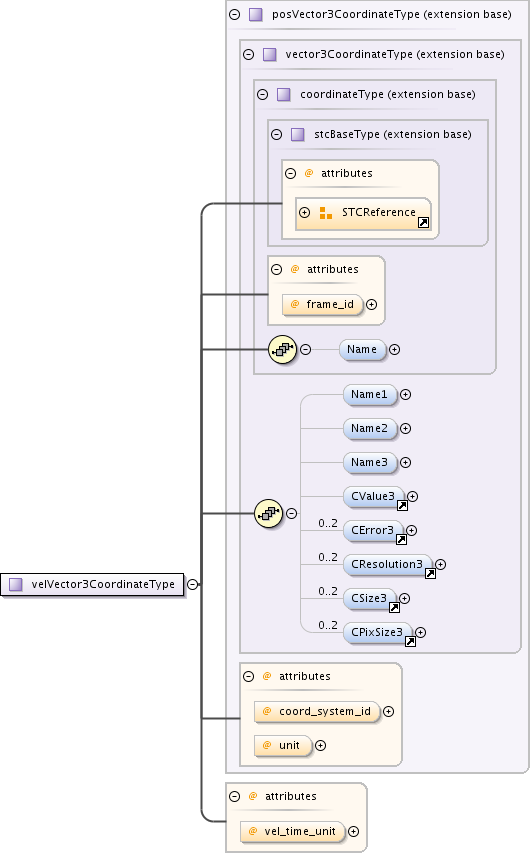Expand the CSize3 element
This screenshot has height=854, width=531.
[x=405, y=599]
